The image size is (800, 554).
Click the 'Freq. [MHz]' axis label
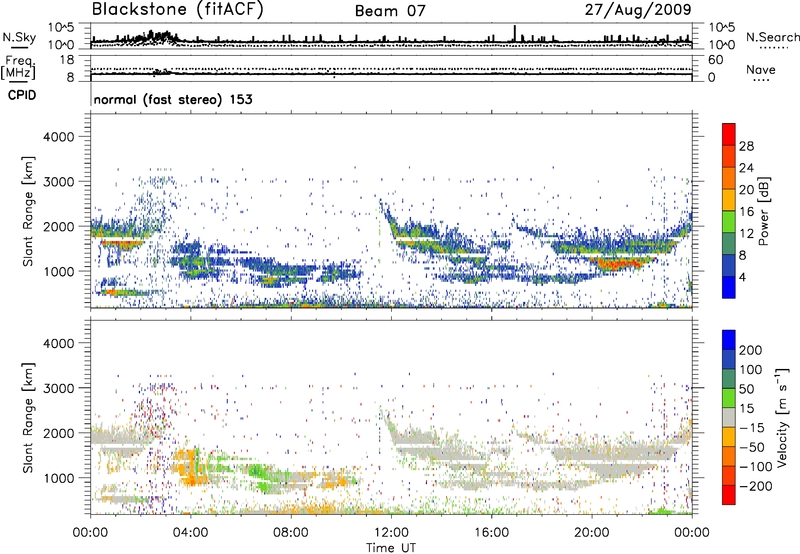pyautogui.click(x=18, y=68)
